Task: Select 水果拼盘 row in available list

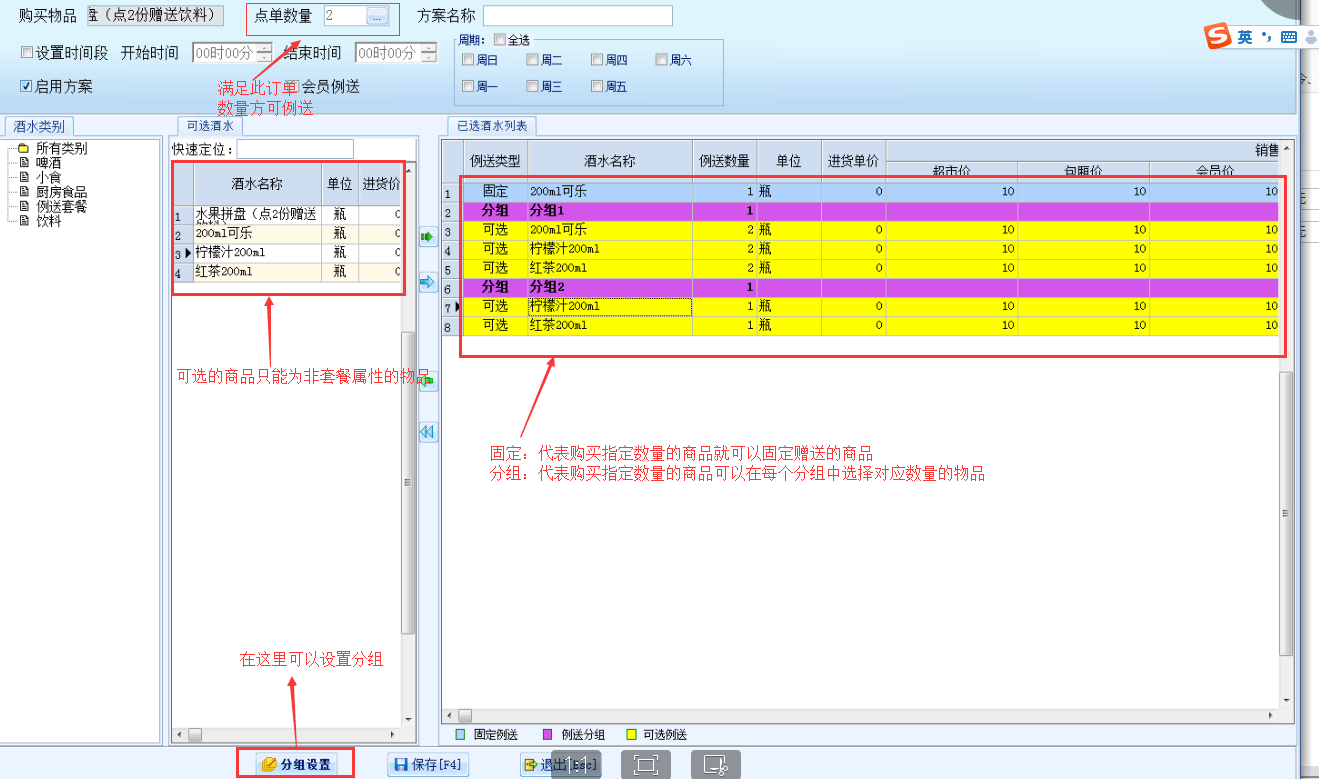Action: coord(289,214)
